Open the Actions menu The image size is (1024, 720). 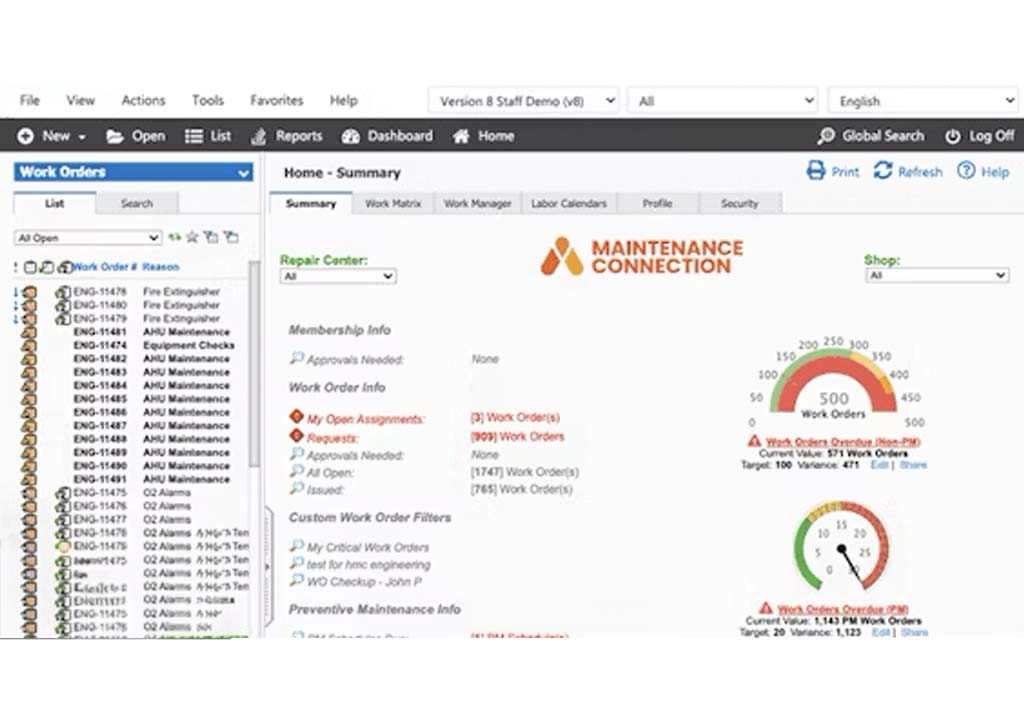(143, 100)
